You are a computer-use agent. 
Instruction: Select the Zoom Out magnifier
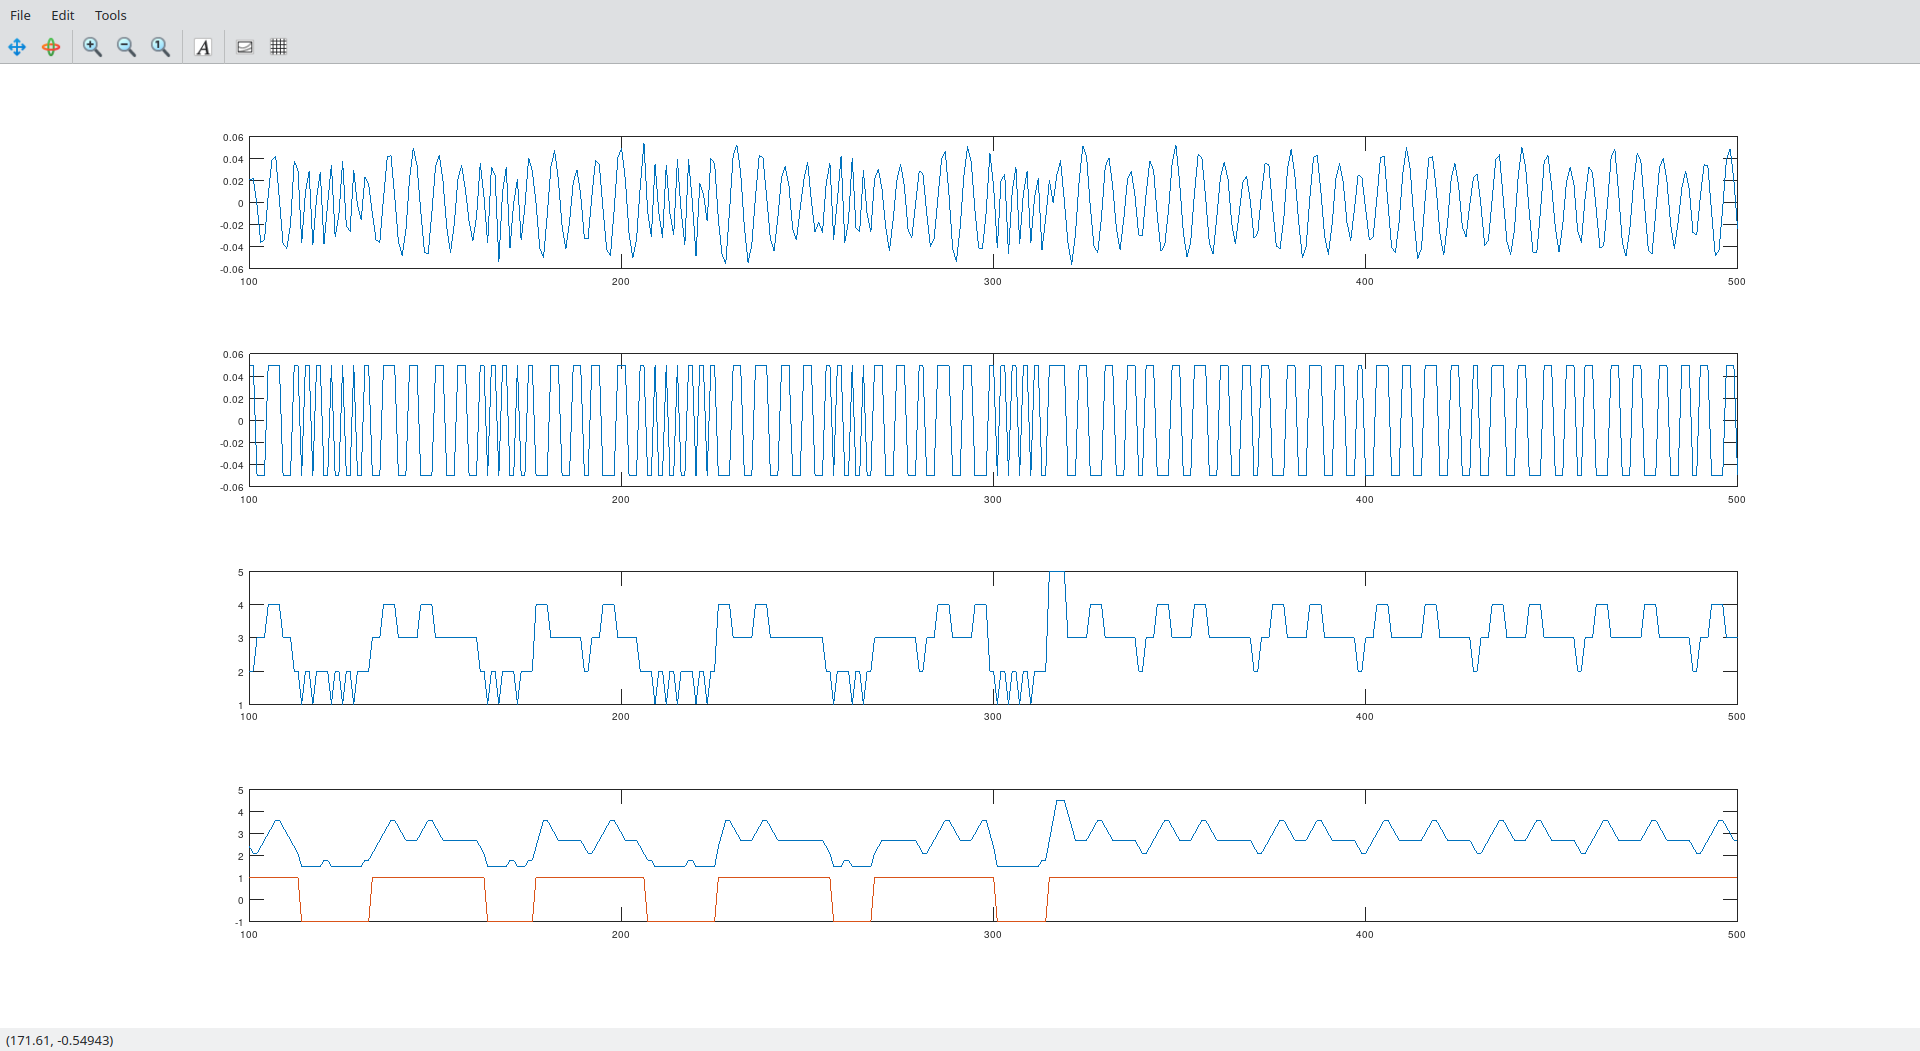point(127,47)
